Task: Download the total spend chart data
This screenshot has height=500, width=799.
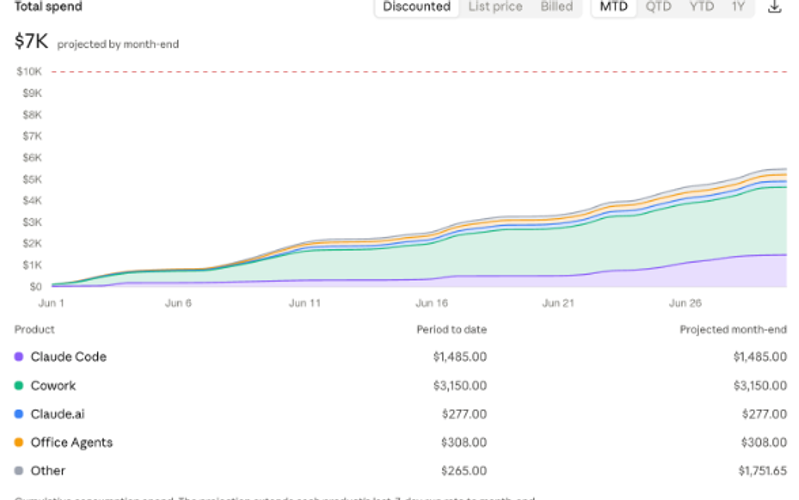Action: click(x=775, y=7)
